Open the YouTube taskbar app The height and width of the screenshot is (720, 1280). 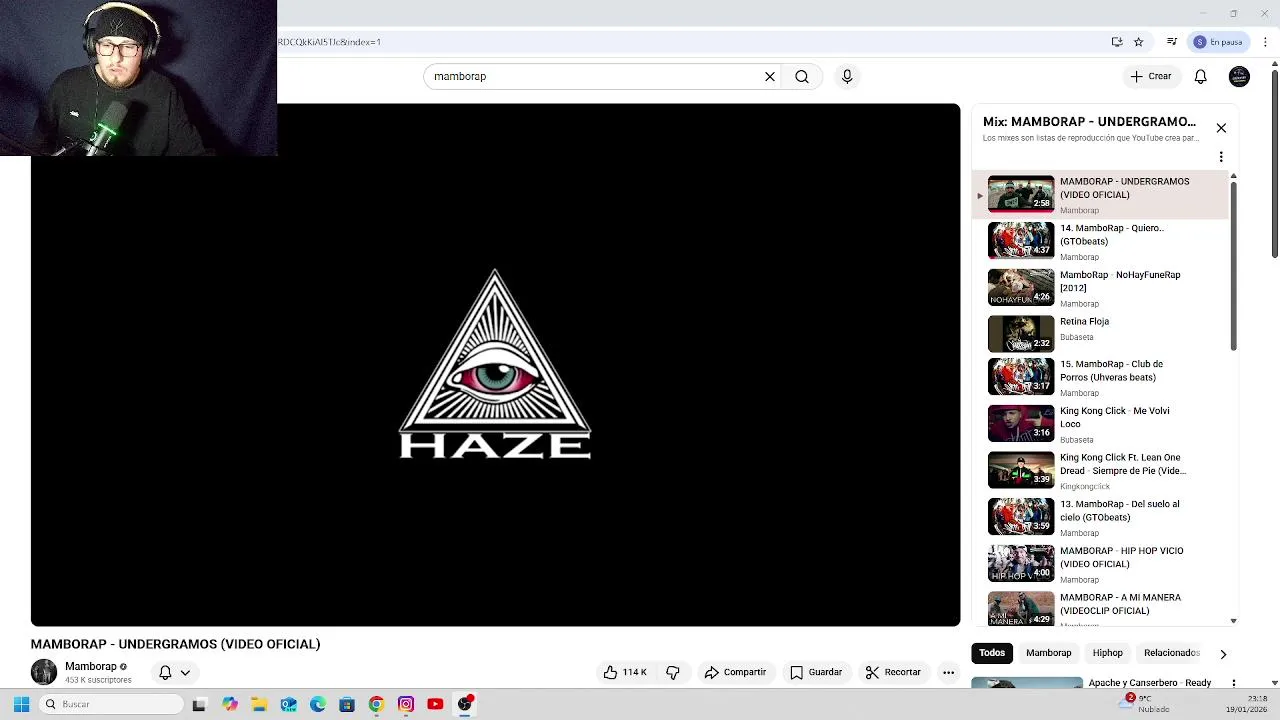[435, 704]
